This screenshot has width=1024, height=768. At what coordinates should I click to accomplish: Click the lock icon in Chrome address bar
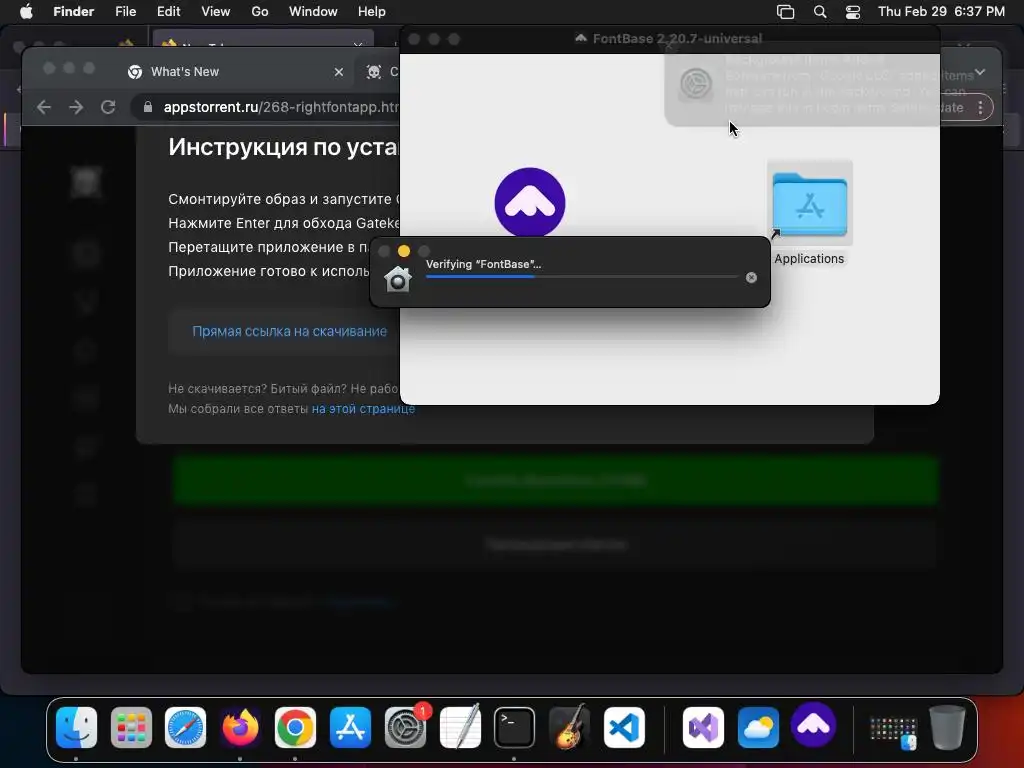pos(148,107)
